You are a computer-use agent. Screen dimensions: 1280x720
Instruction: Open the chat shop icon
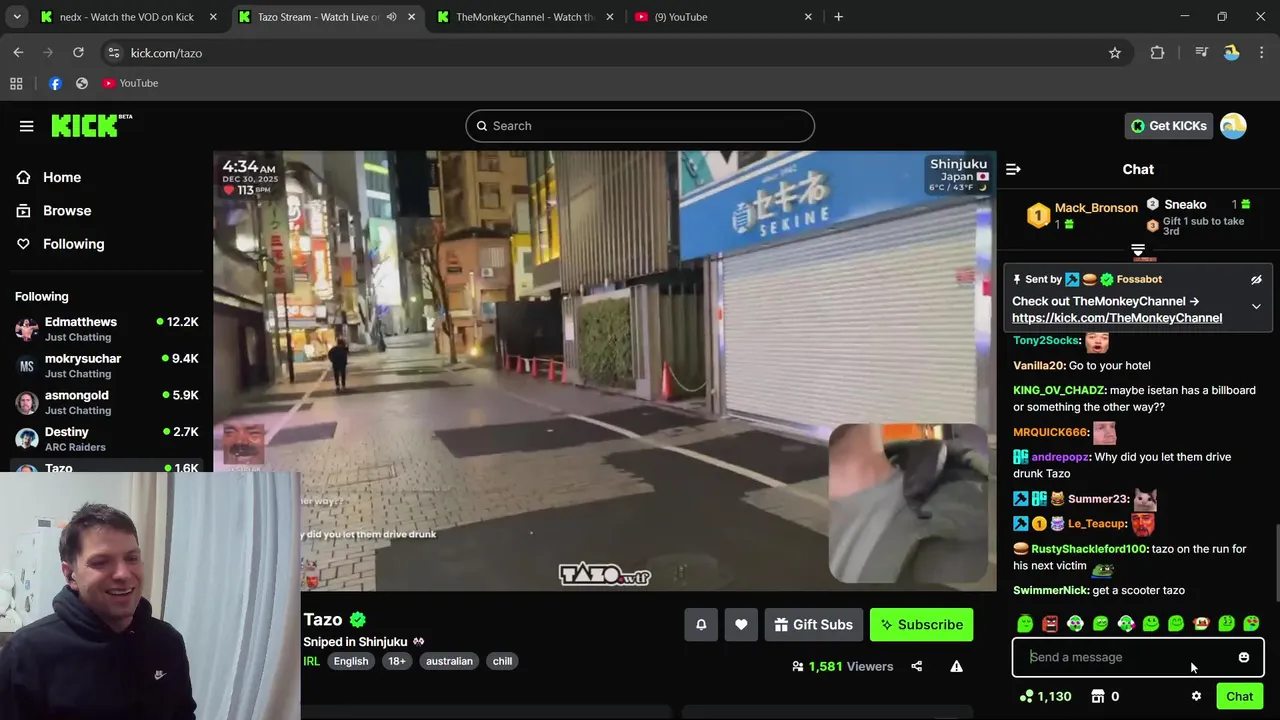click(1097, 696)
